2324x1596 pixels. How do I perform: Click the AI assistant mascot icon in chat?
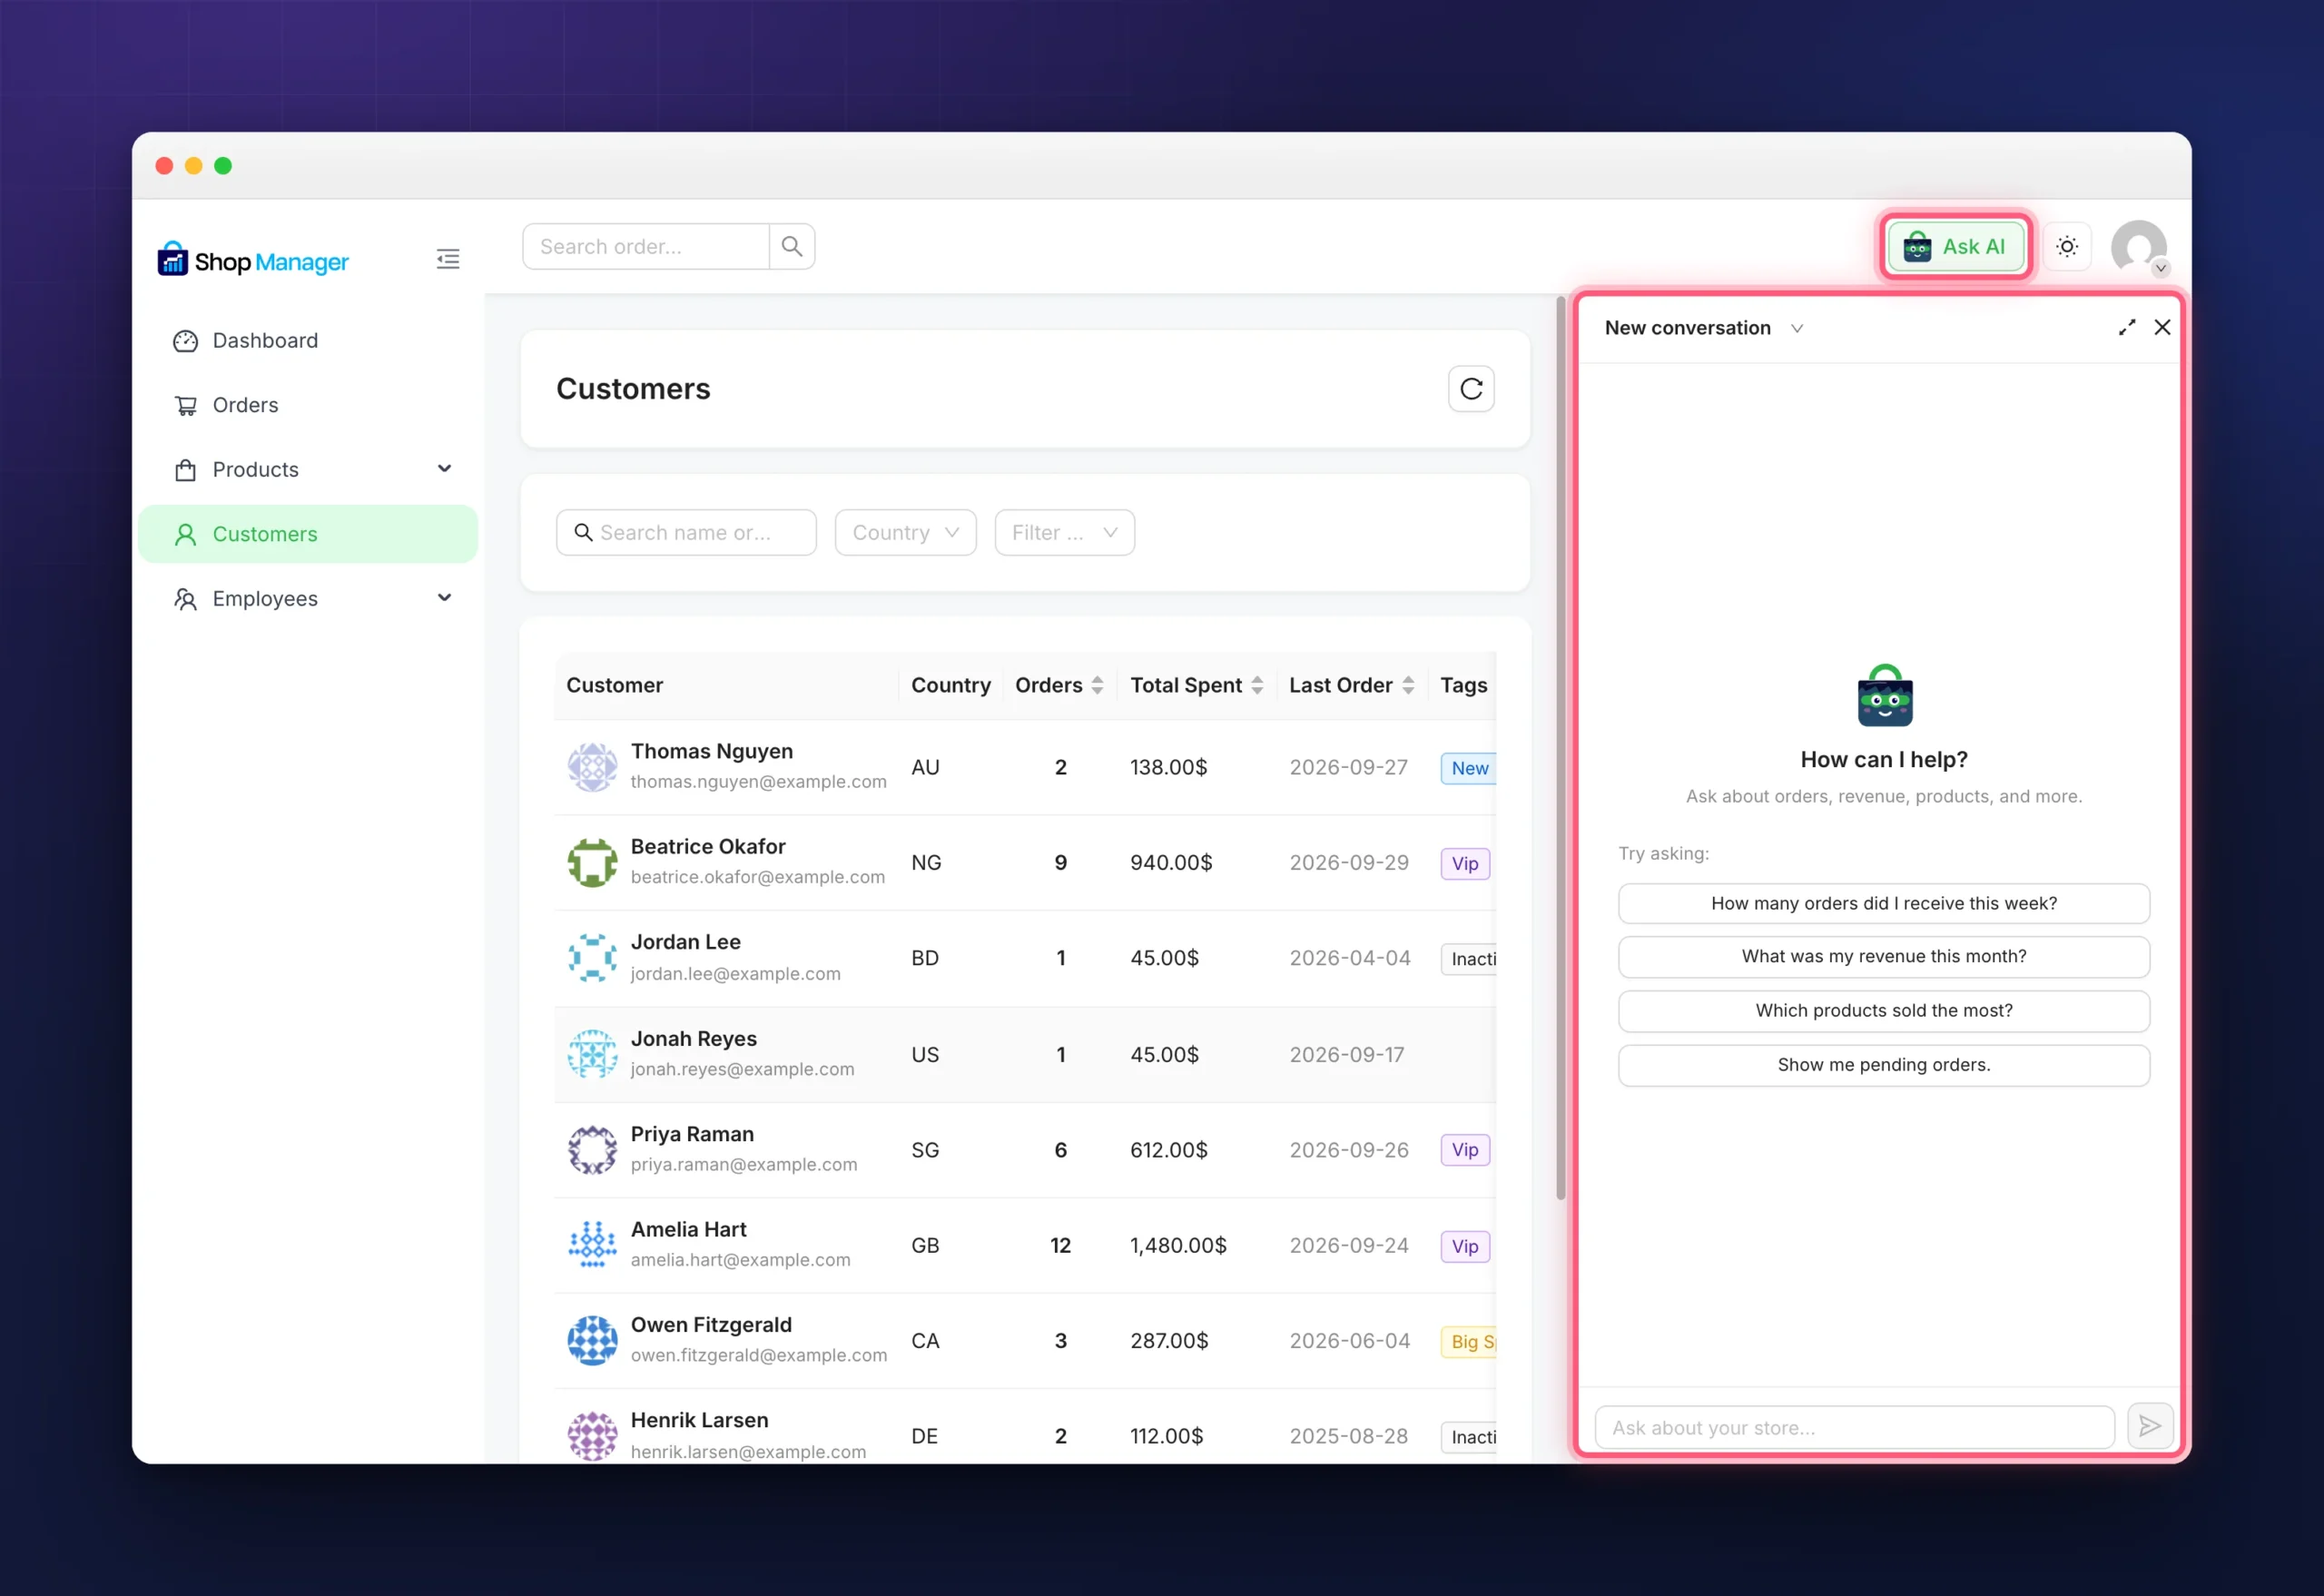[1884, 696]
